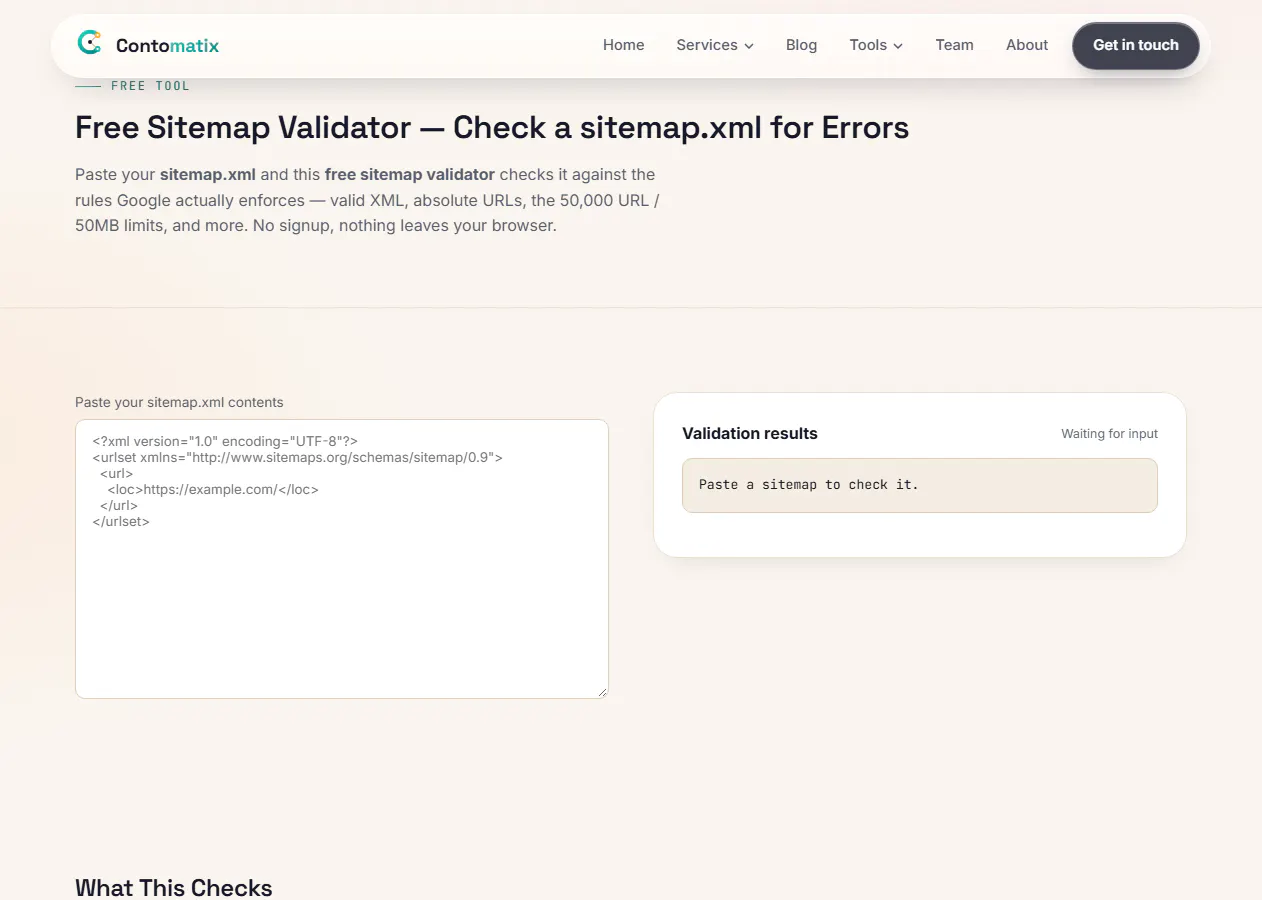Go to the Home page
The height and width of the screenshot is (900, 1262).
tap(623, 45)
